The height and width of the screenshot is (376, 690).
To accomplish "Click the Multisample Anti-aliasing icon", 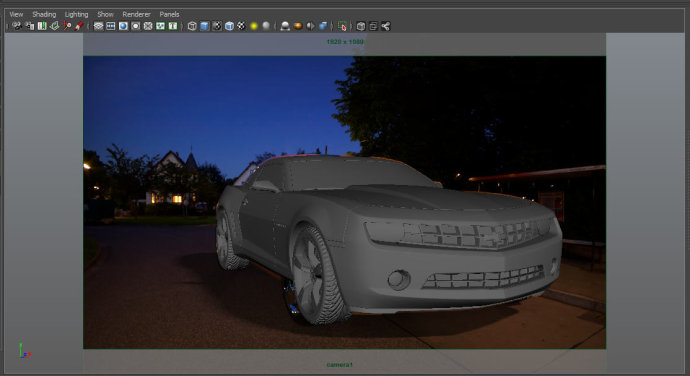I will click(x=310, y=26).
